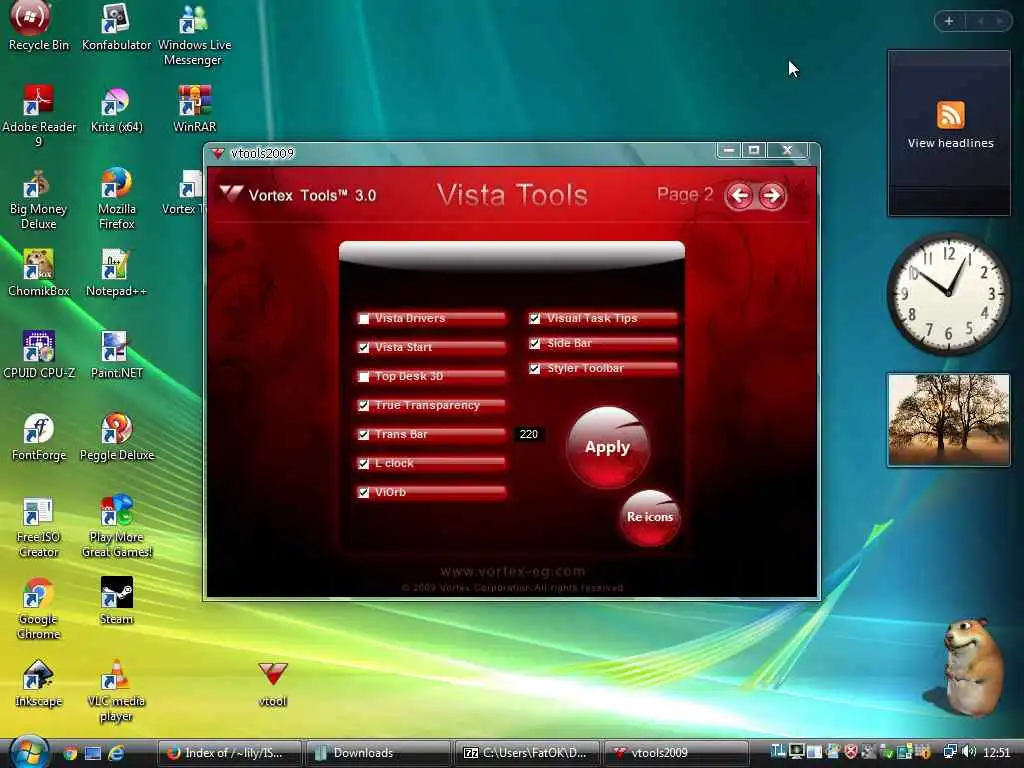Select Play More Great Games icon
The height and width of the screenshot is (768, 1024).
116,528
